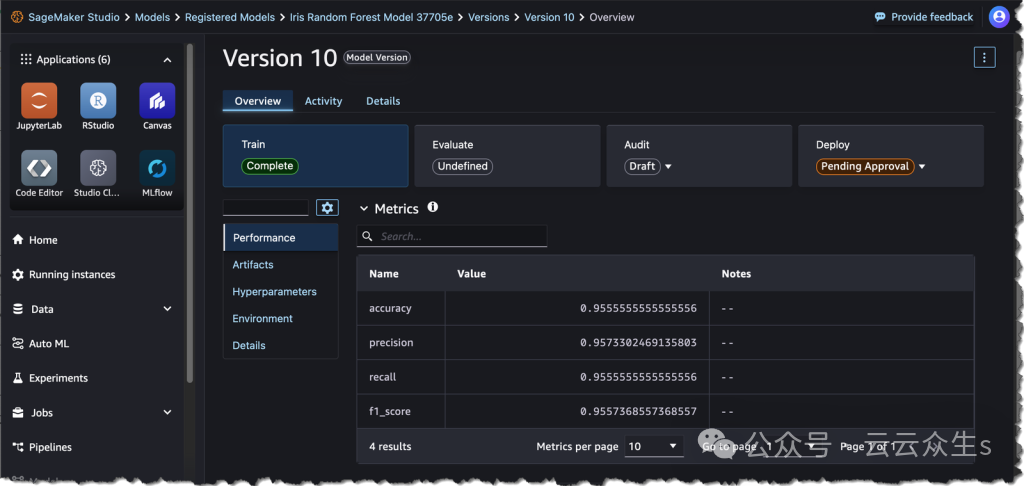Go to Models breadcrumb link
Image resolution: width=1024 pixels, height=486 pixels.
[x=152, y=18]
